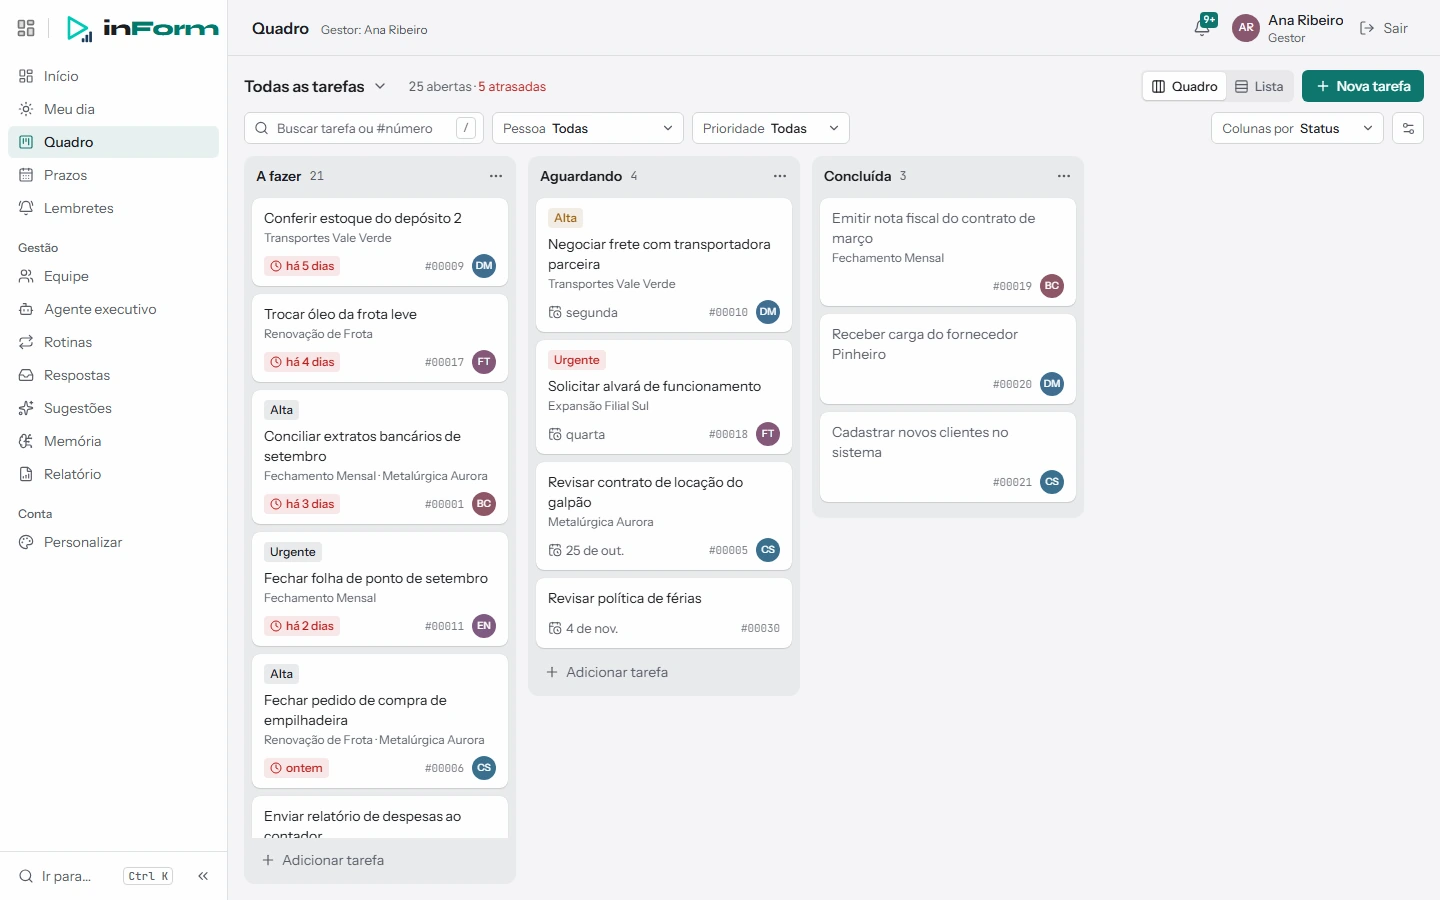The width and height of the screenshot is (1440, 900).
Task: Open Sugestões in sidebar
Action: click(x=113, y=408)
